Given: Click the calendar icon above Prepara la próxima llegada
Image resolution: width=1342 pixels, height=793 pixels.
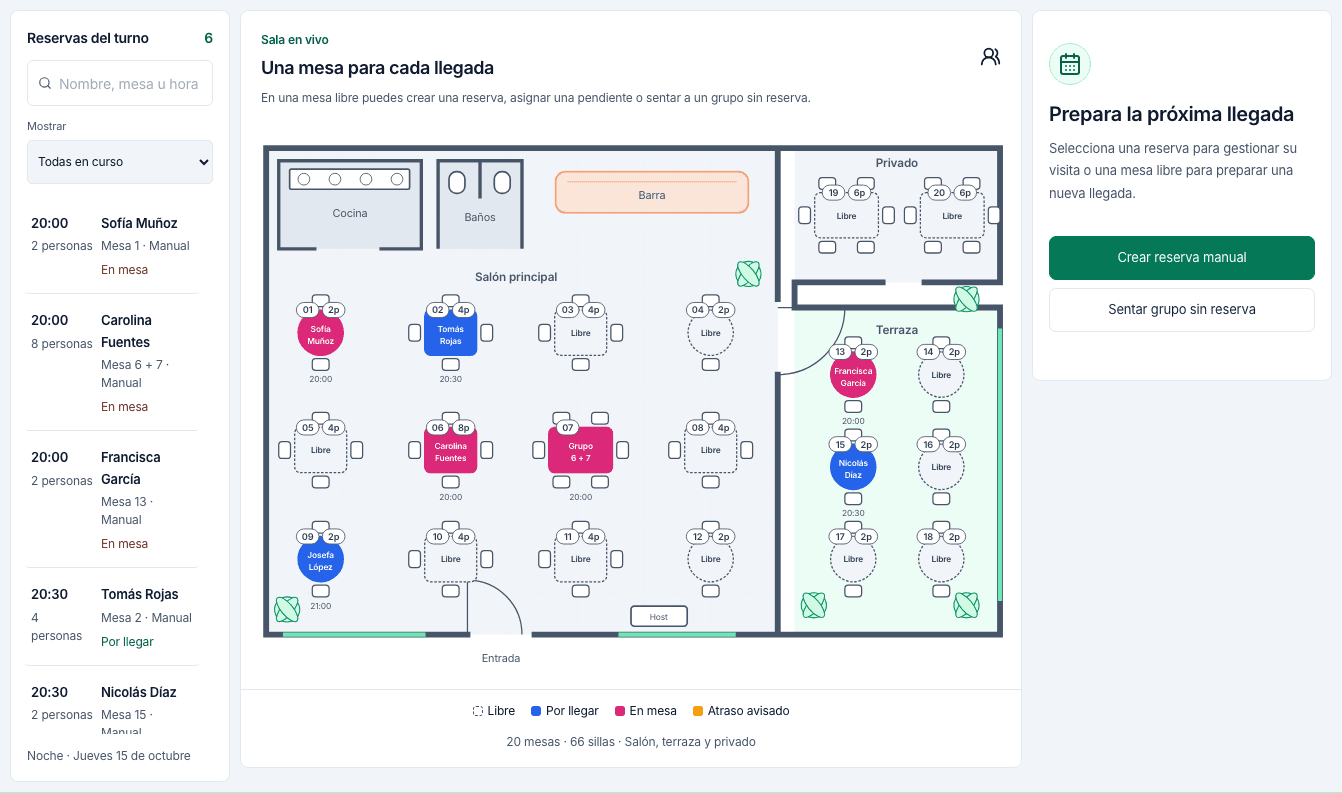Looking at the screenshot, I should [1070, 64].
